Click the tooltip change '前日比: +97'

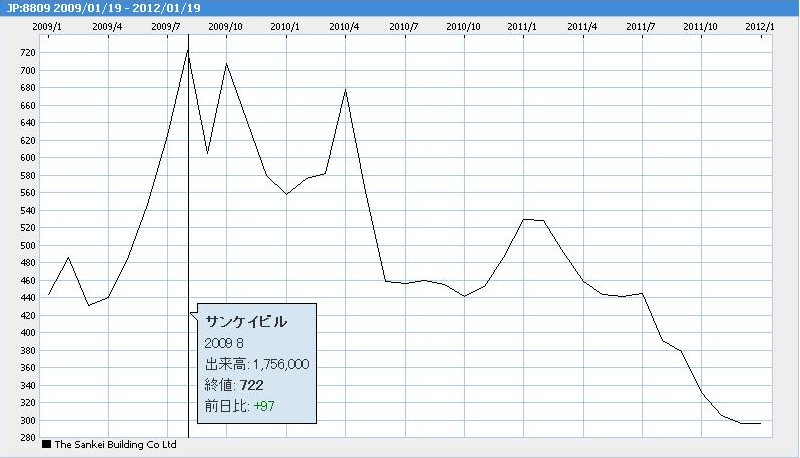click(x=240, y=406)
